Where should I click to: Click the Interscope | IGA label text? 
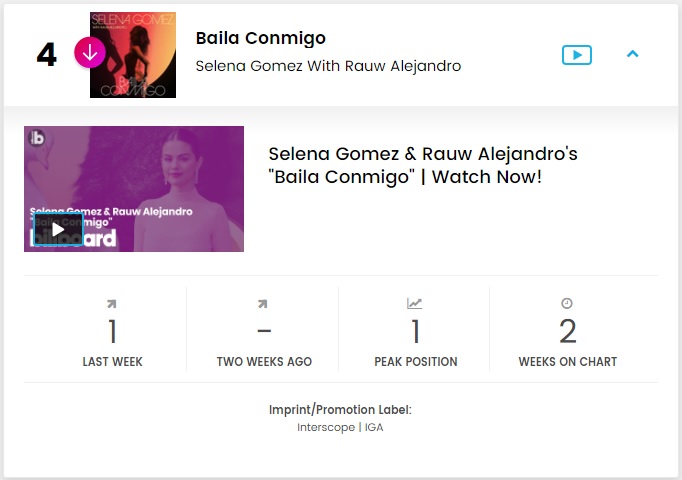click(340, 428)
